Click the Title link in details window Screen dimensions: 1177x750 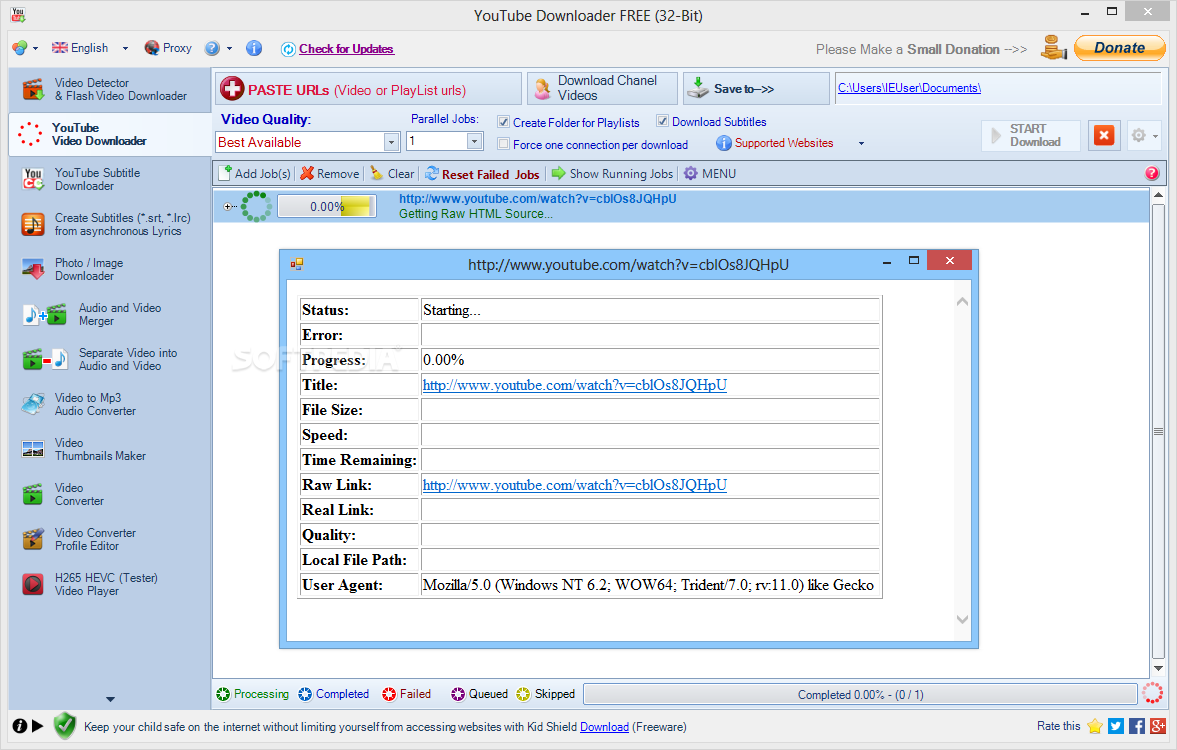pos(574,385)
